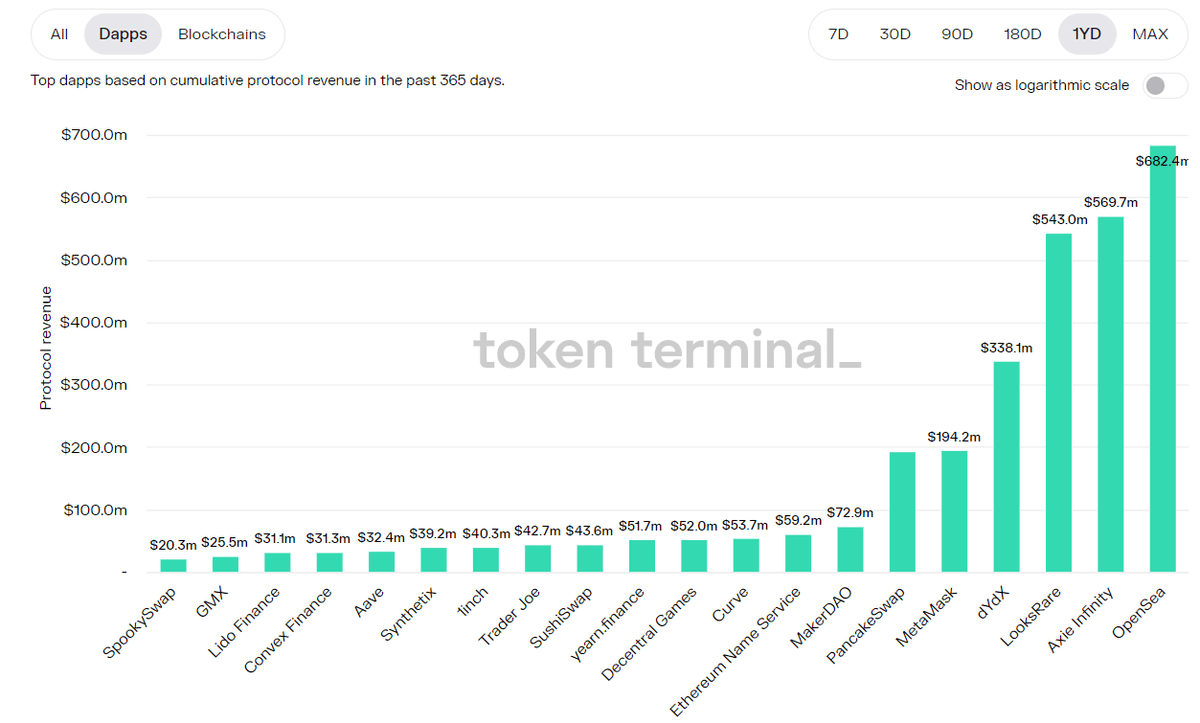The height and width of the screenshot is (723, 1200).
Task: Click the Axie Infinity bar
Action: tap(1111, 395)
